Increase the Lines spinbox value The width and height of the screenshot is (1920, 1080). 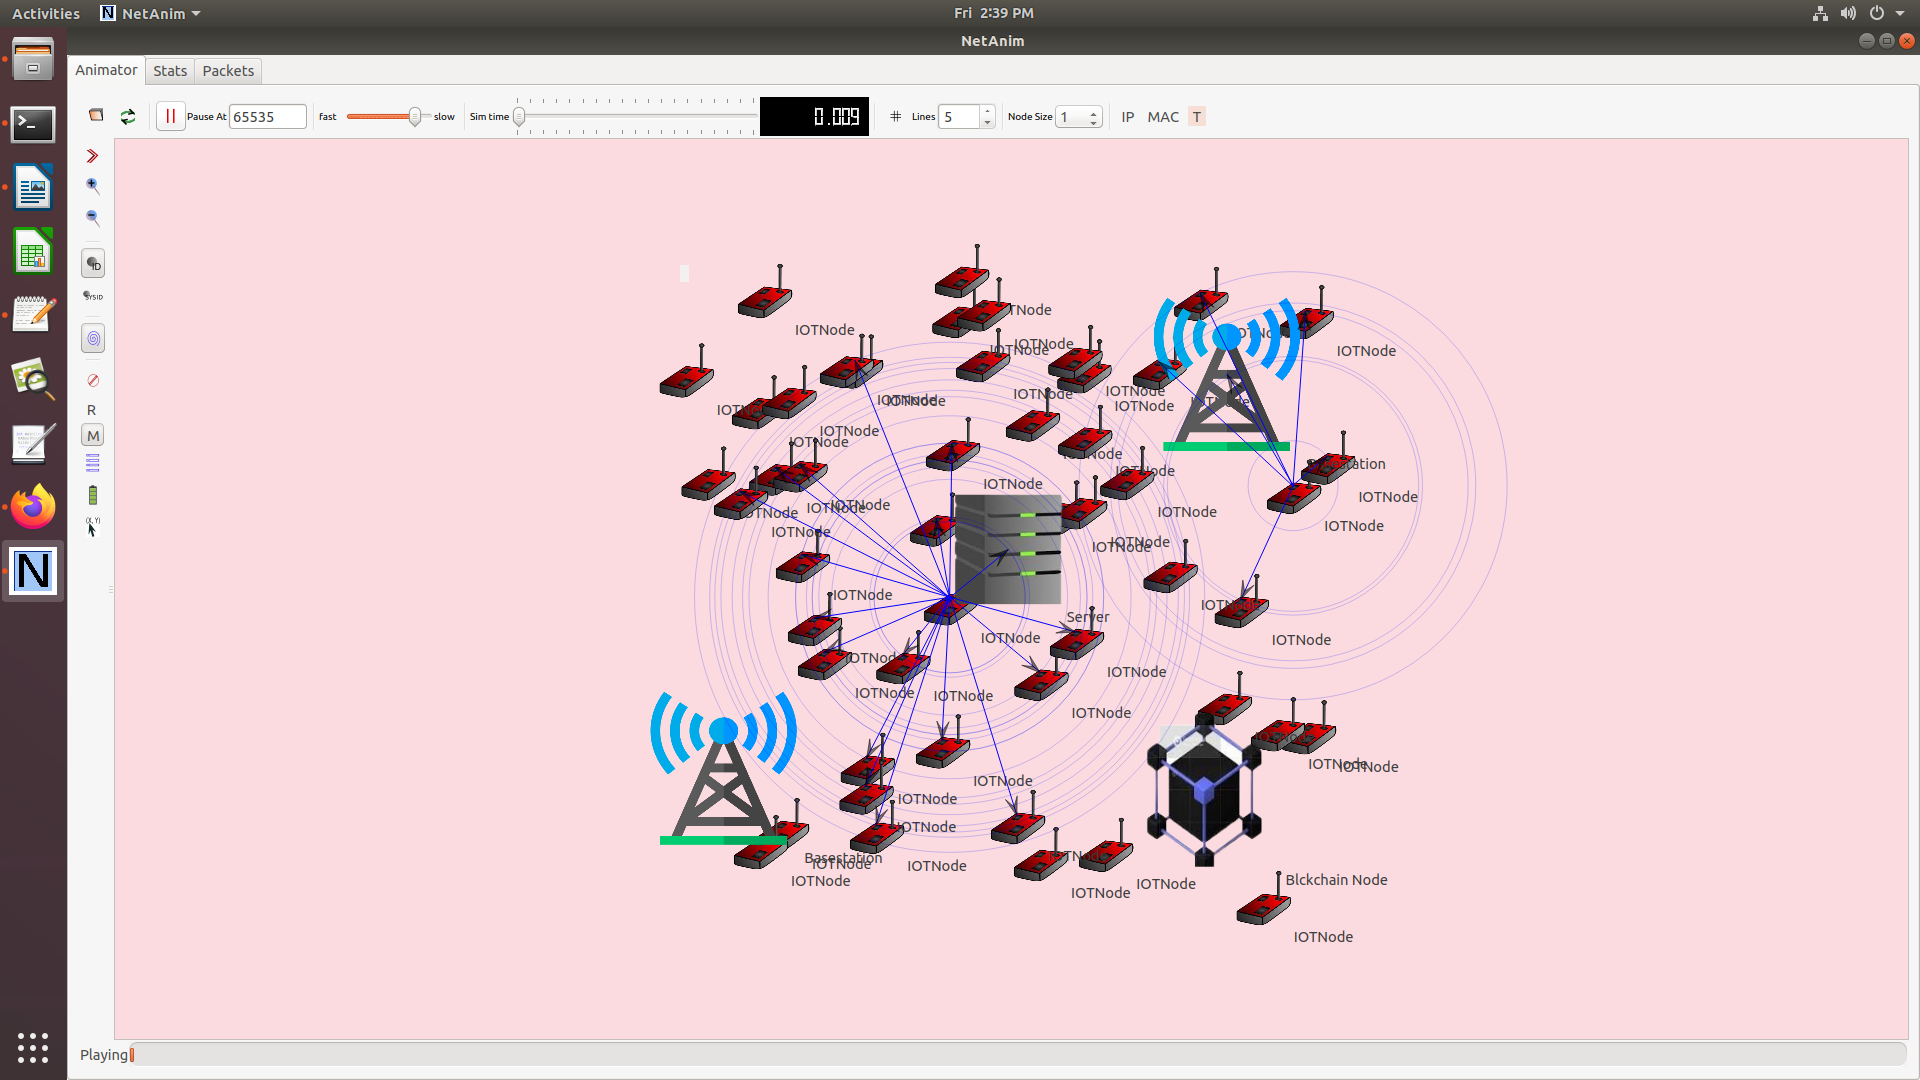(987, 111)
